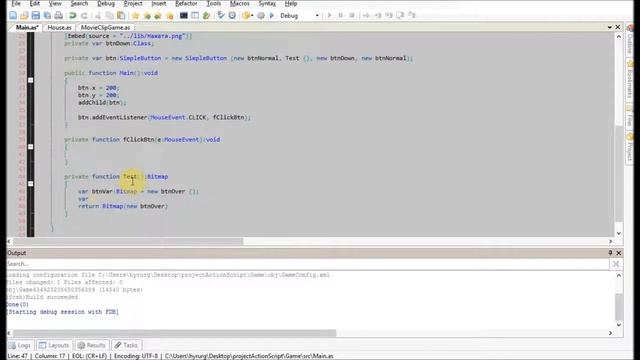Open the Debug menu

(106, 4)
